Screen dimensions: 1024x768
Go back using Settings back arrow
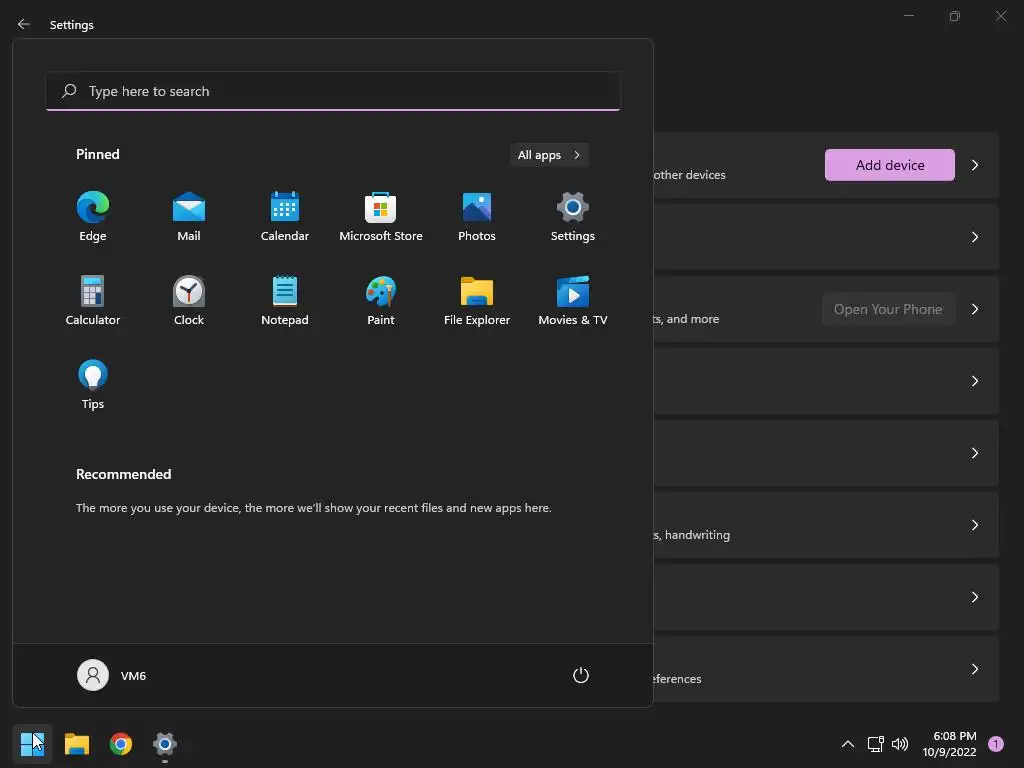pyautogui.click(x=24, y=24)
